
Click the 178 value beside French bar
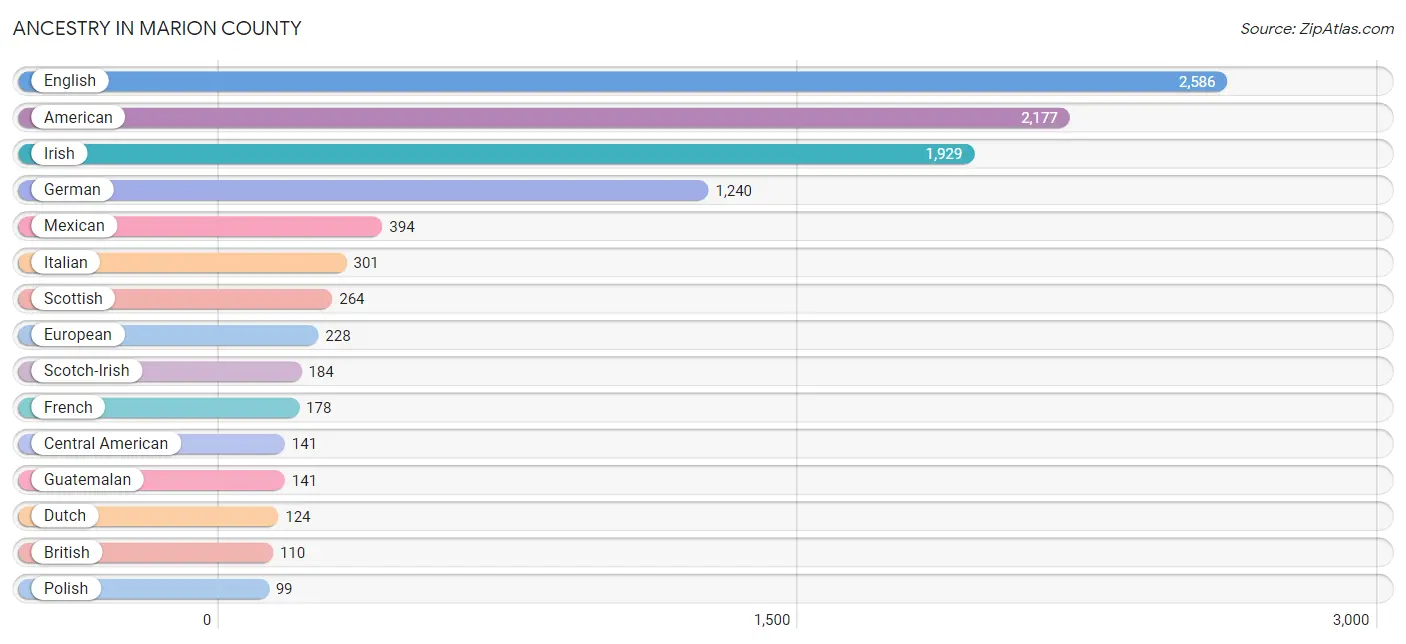pyautogui.click(x=319, y=408)
